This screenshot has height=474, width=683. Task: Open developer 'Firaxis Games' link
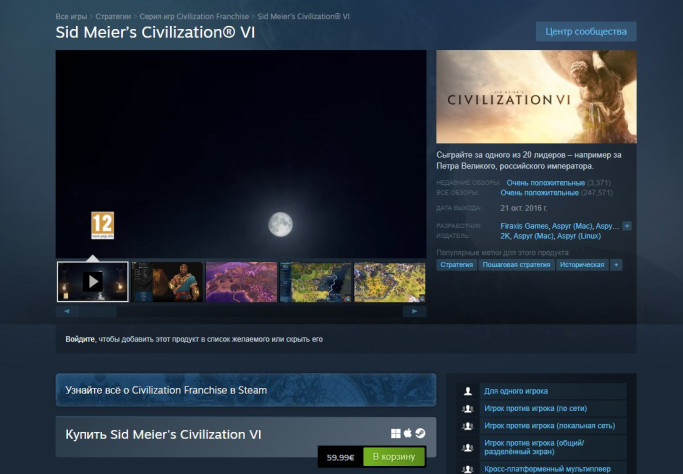524,226
